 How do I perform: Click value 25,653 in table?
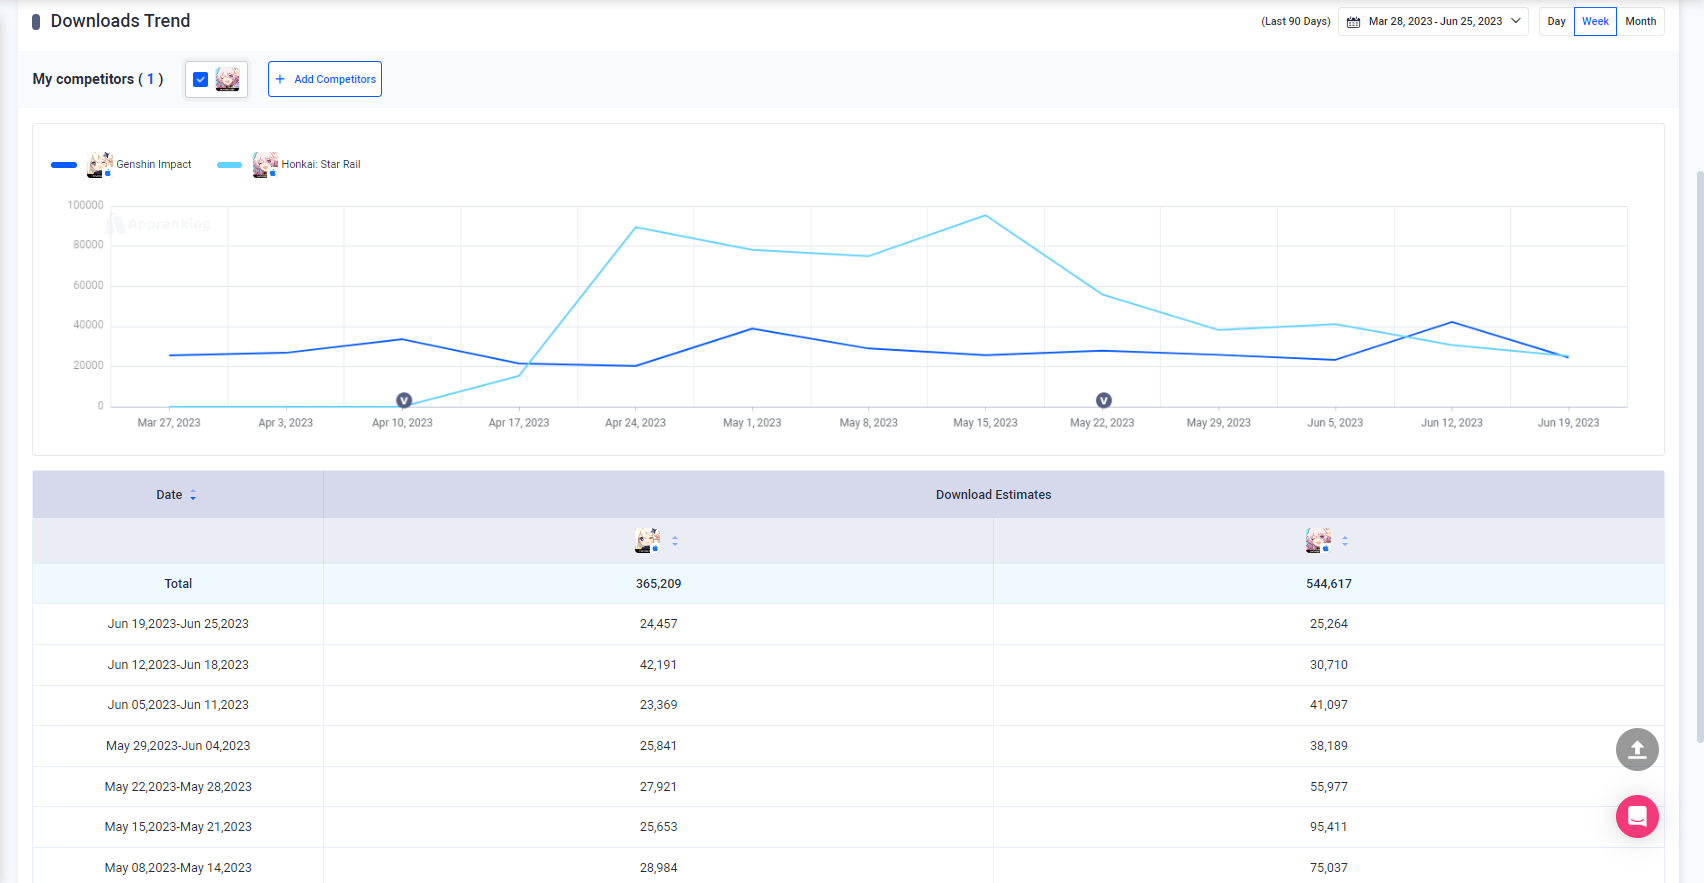[658, 827]
